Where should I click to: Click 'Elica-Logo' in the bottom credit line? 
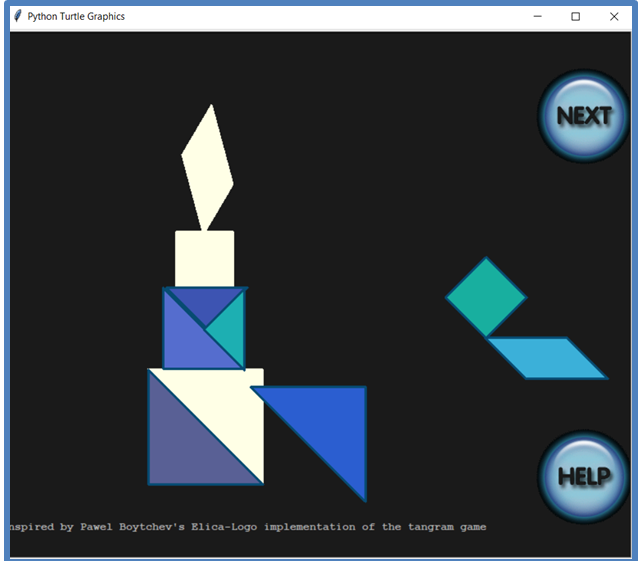(226, 527)
